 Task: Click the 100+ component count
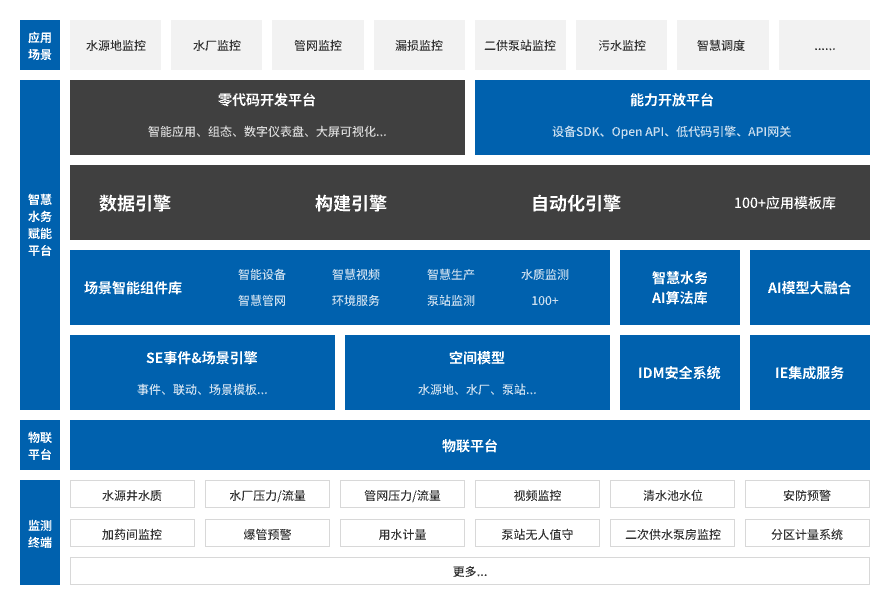545,301
